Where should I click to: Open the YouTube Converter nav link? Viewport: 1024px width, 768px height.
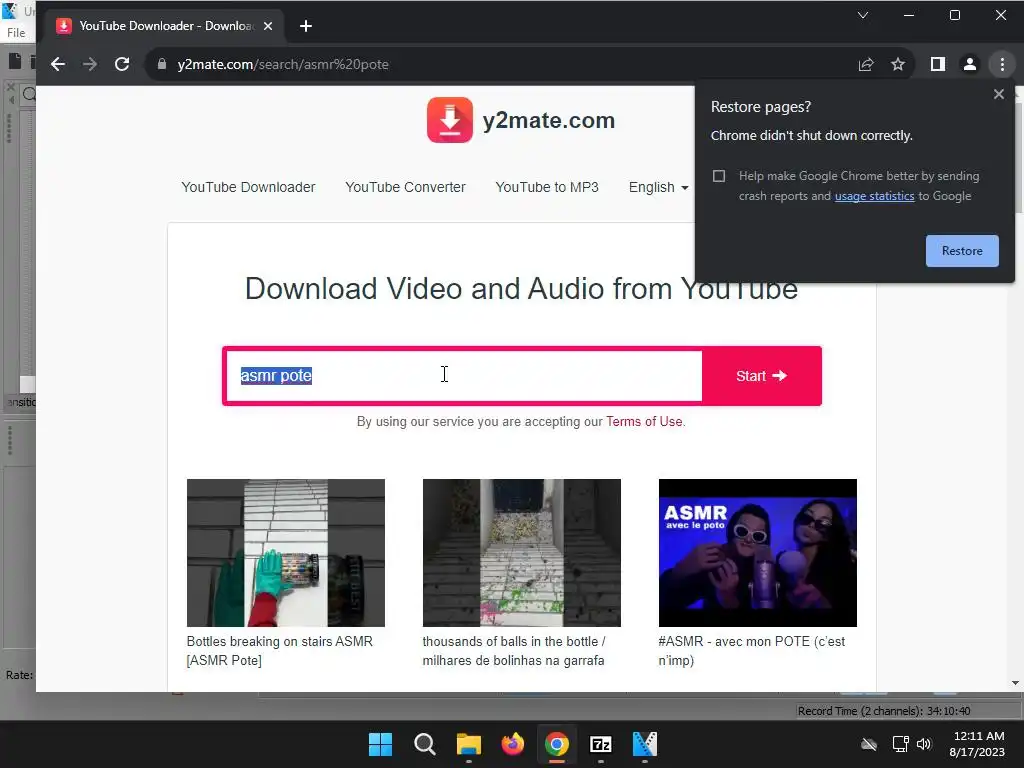[406, 187]
